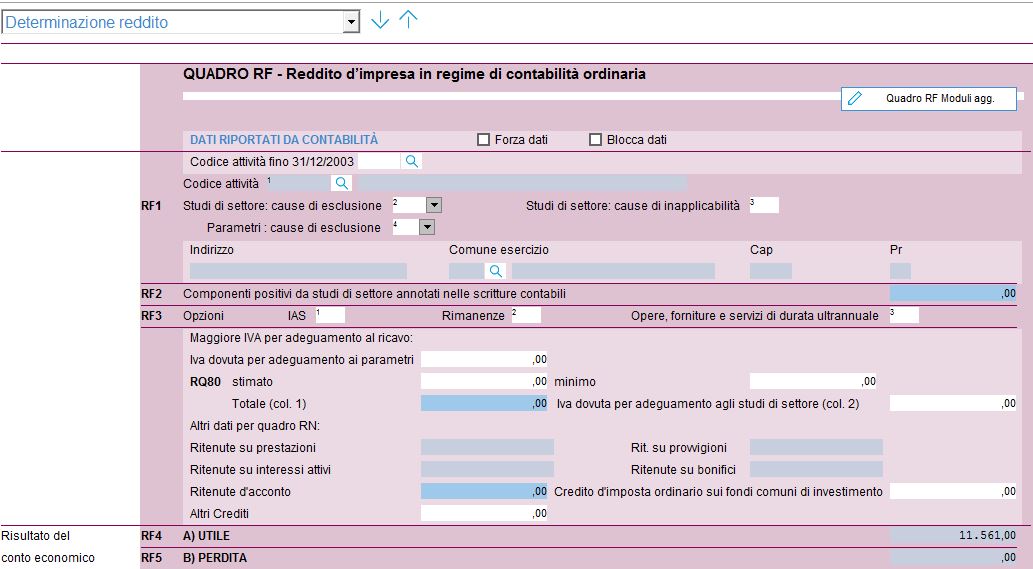This screenshot has width=1033, height=569.
Task: Click the down arrow navigation icon
Action: click(380, 20)
